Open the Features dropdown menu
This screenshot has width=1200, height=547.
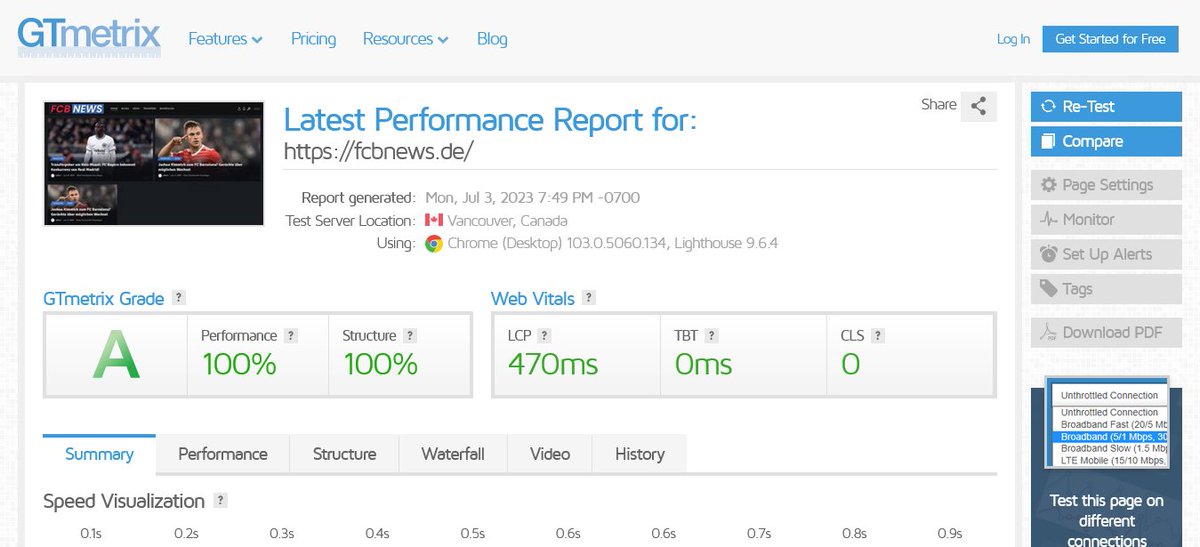(x=225, y=39)
